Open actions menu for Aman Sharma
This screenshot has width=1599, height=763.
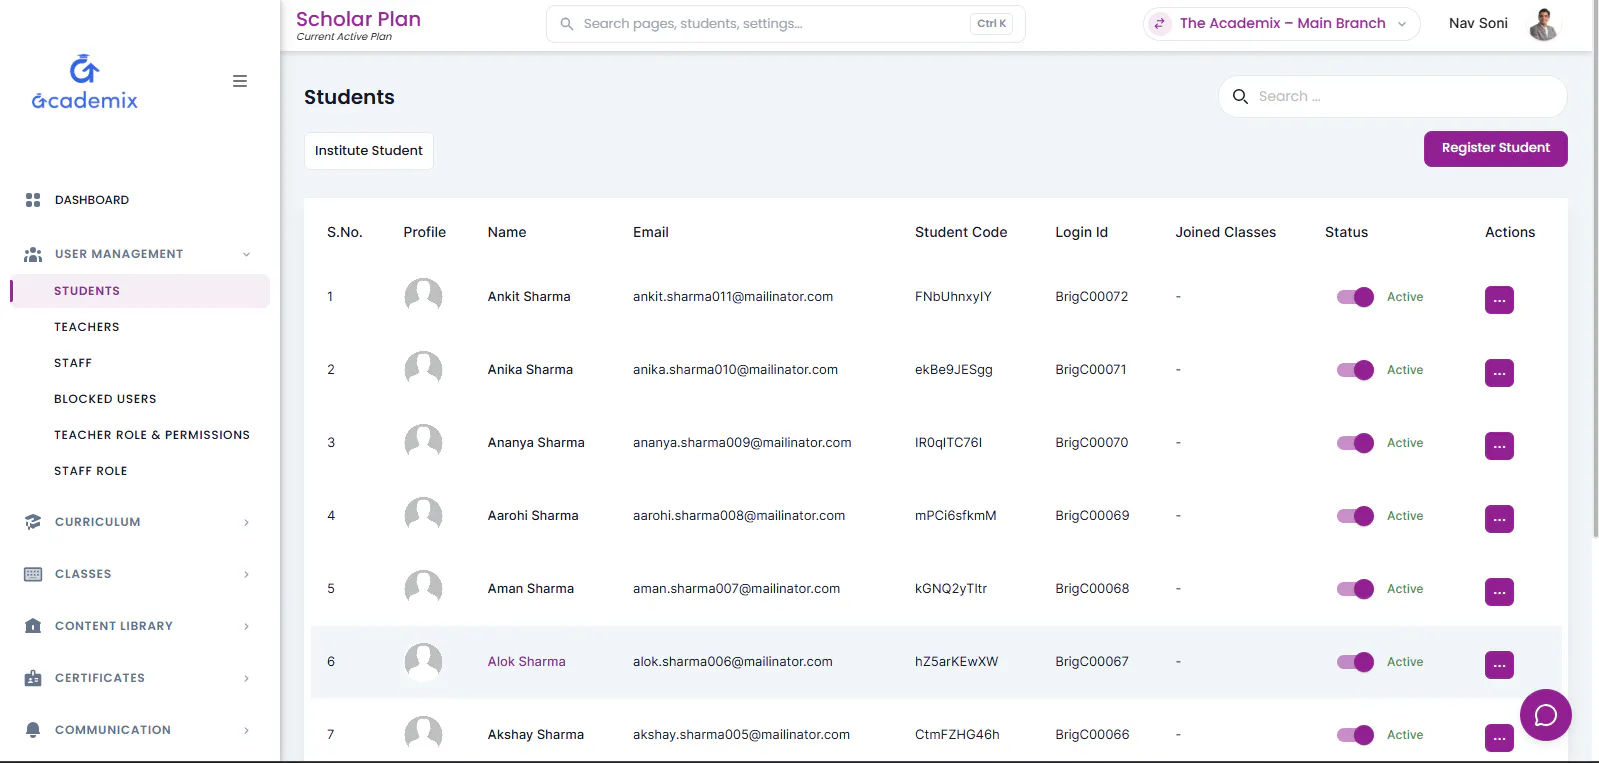coord(1499,592)
